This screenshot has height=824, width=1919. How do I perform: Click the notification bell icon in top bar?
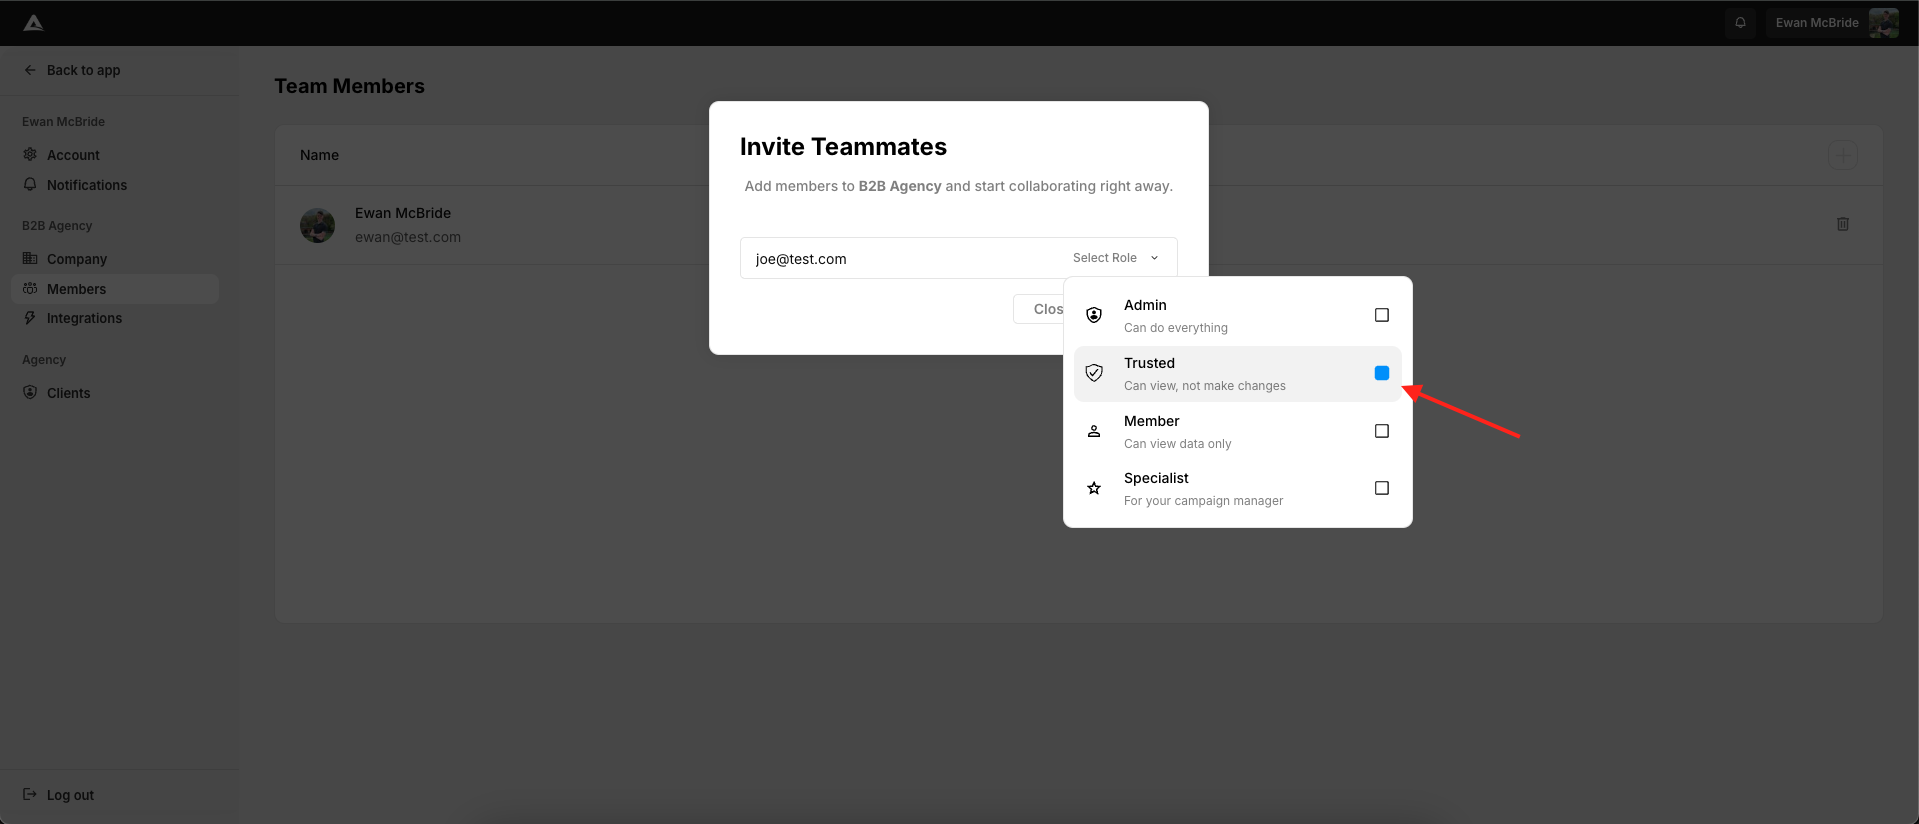click(1740, 22)
